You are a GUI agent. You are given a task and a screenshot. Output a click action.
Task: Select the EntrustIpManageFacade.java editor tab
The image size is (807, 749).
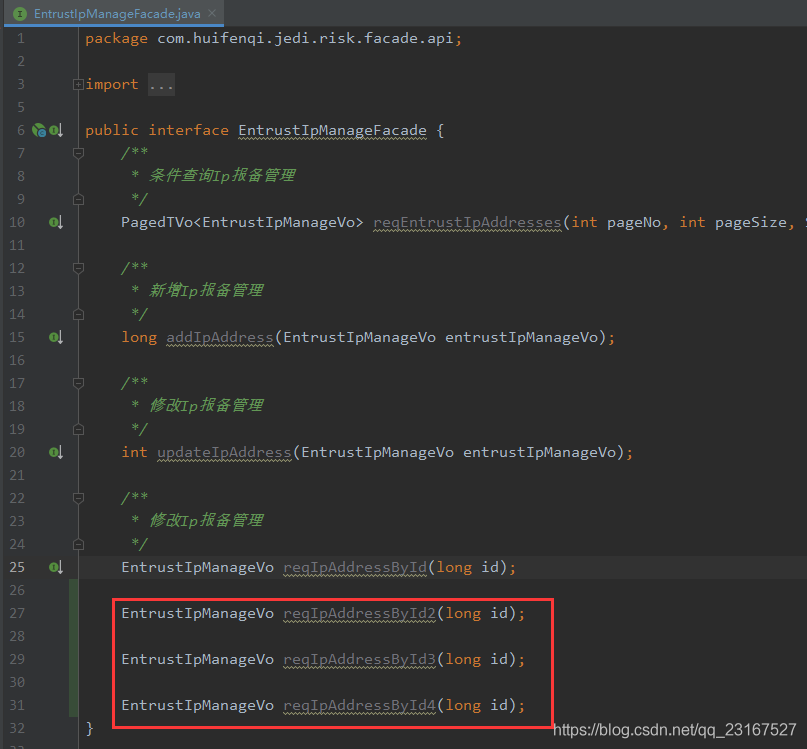pyautogui.click(x=116, y=14)
